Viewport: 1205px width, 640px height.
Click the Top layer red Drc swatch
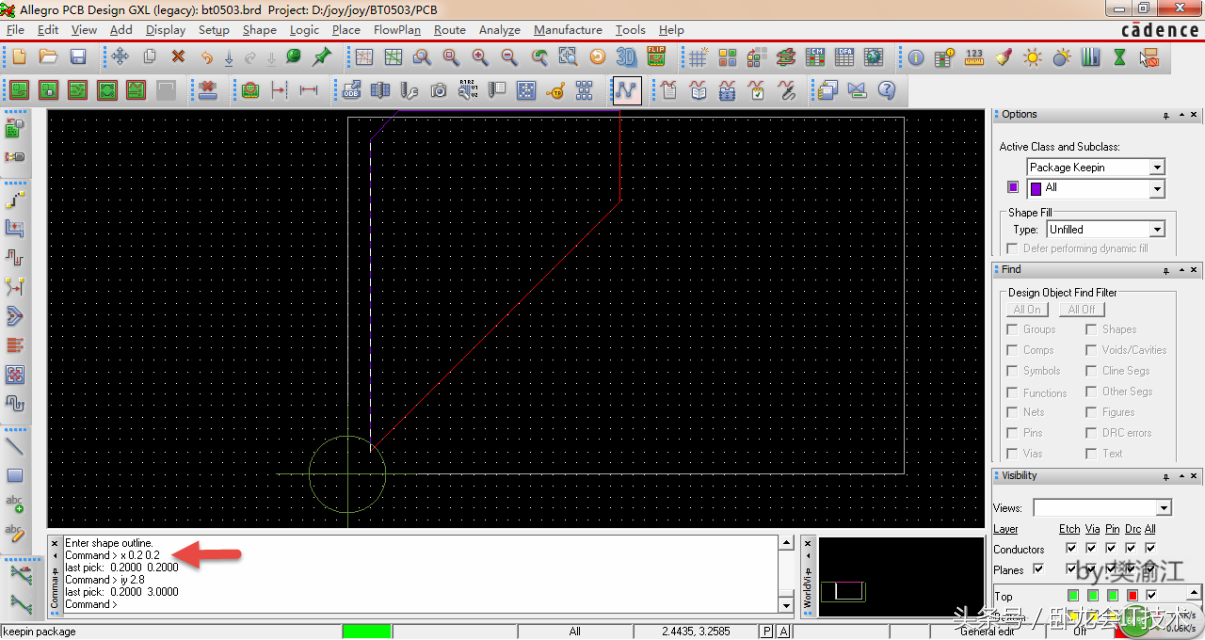[x=1131, y=596]
